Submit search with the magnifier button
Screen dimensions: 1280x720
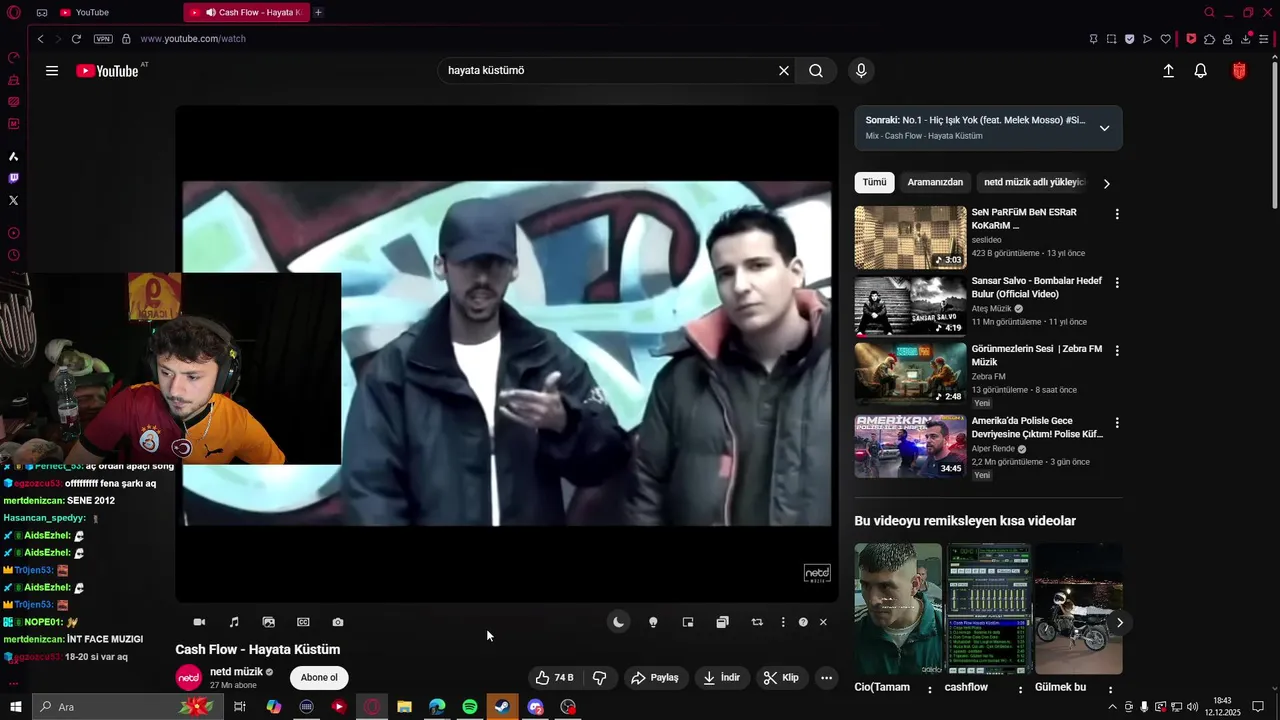(816, 71)
